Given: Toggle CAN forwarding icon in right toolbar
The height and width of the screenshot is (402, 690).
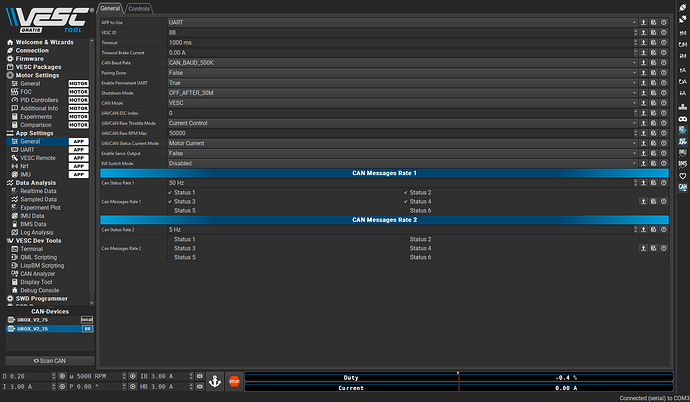Looking at the screenshot, I should (682, 187).
